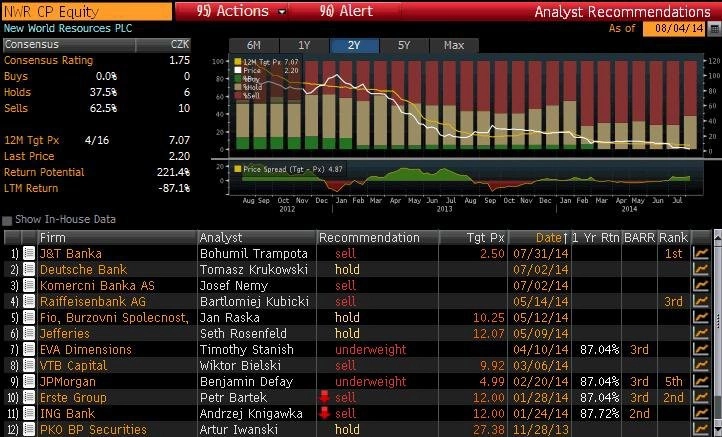
Task: Open Jefferies firm link
Action: click(x=64, y=333)
